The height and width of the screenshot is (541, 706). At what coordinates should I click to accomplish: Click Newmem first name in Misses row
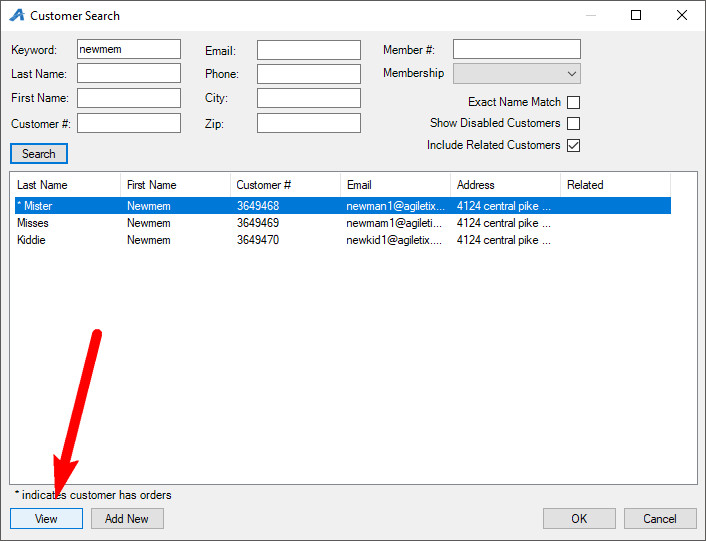149,223
